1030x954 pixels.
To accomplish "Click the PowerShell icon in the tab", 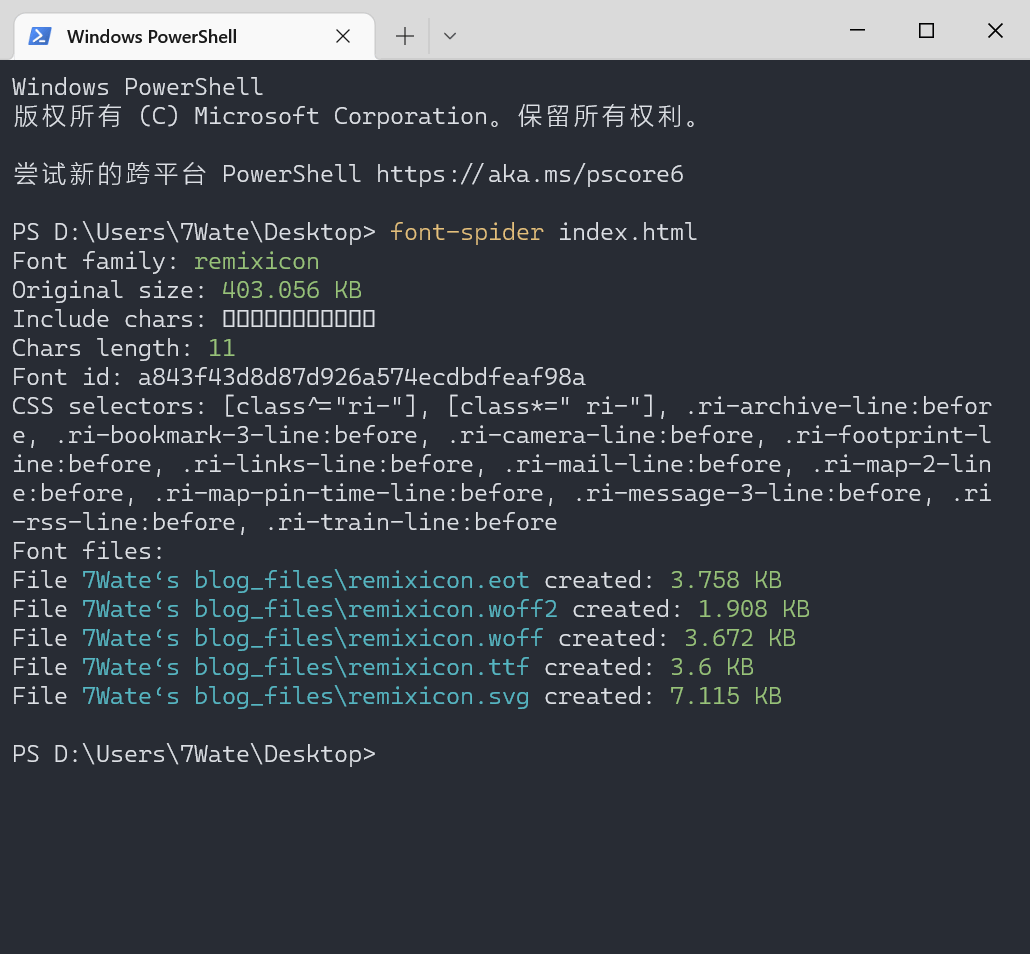I will coord(40,37).
